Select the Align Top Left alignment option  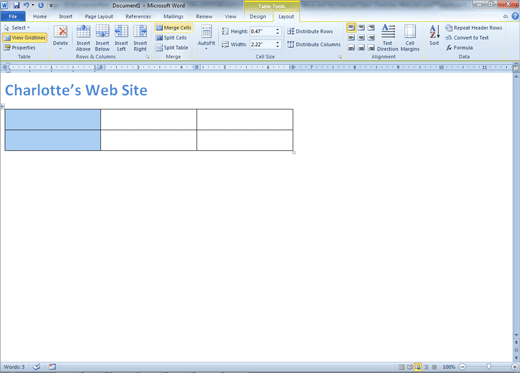351,28
